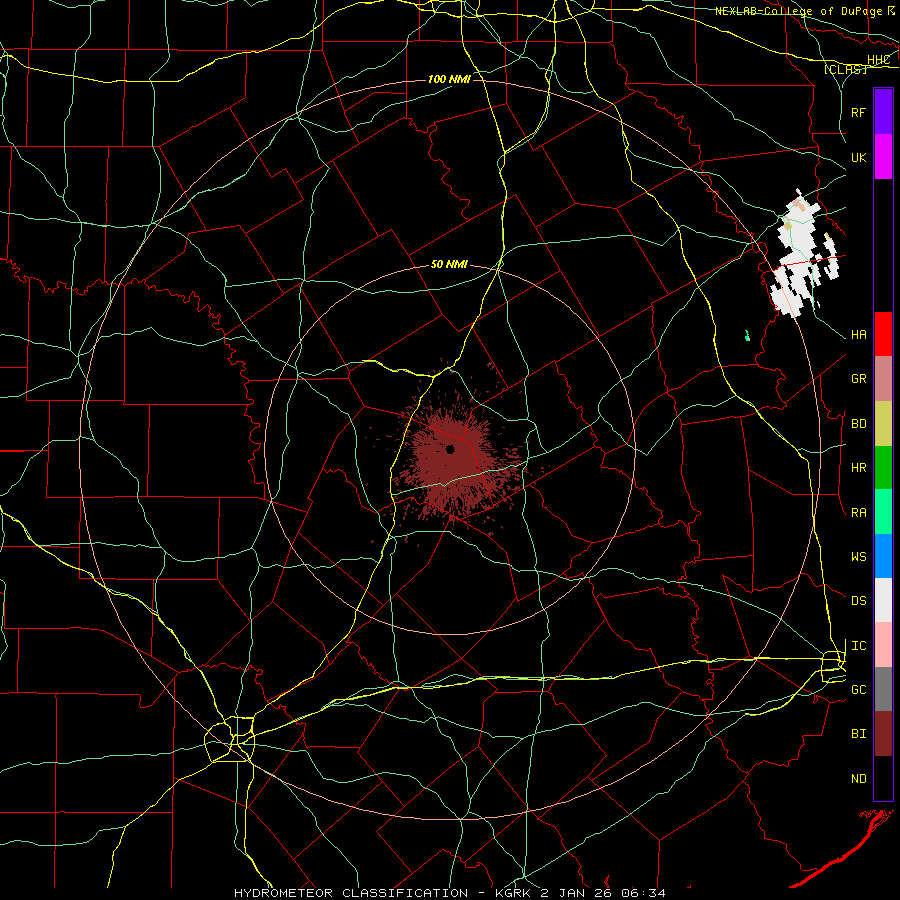Image resolution: width=900 pixels, height=900 pixels.
Task: Click the HYDROMETEOR CLASSIFICATION title text
Action: 351,893
